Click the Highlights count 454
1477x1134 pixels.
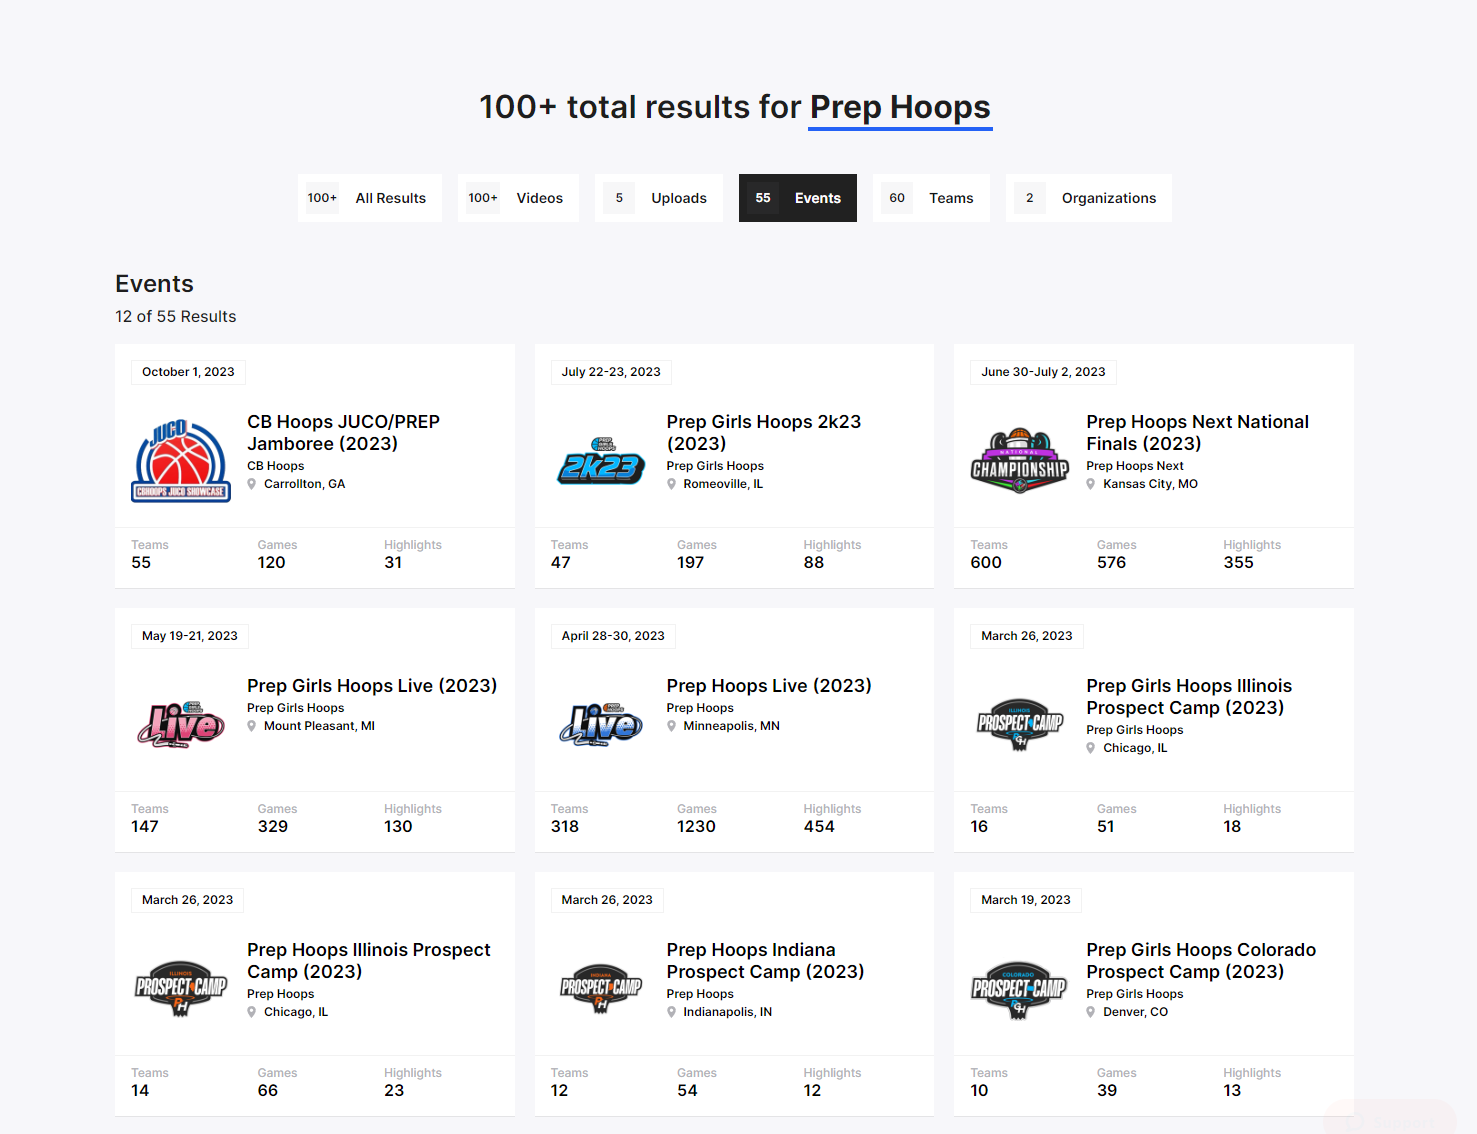tap(819, 827)
